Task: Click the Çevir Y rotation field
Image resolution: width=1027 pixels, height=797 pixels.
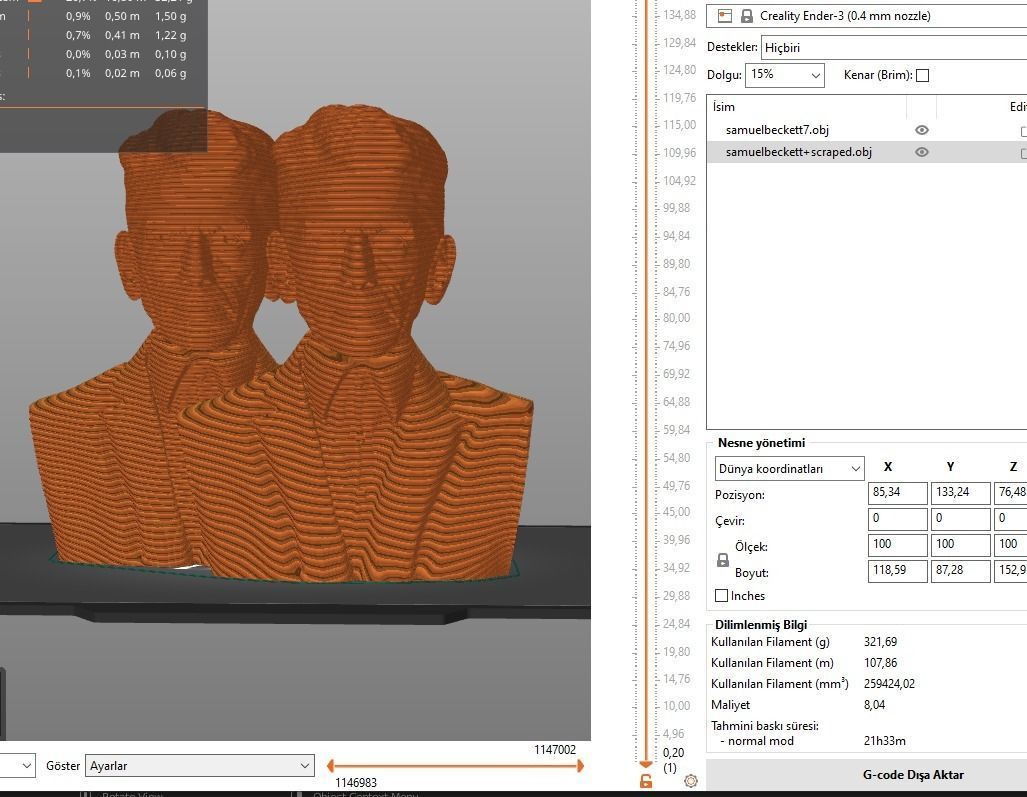Action: [960, 519]
